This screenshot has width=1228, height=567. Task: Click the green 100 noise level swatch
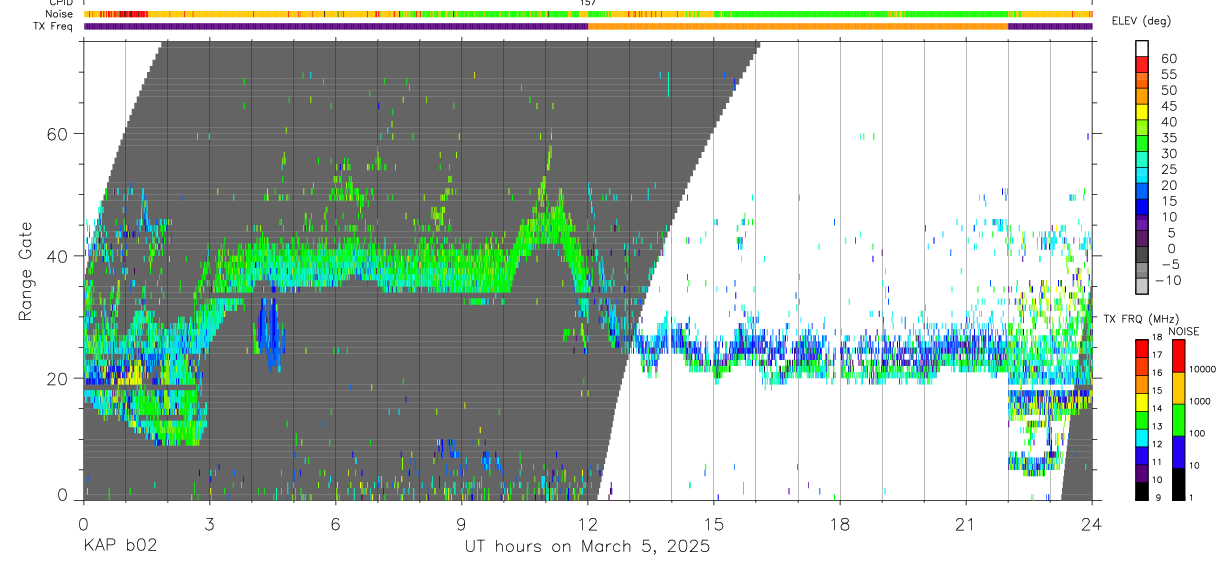[1179, 419]
